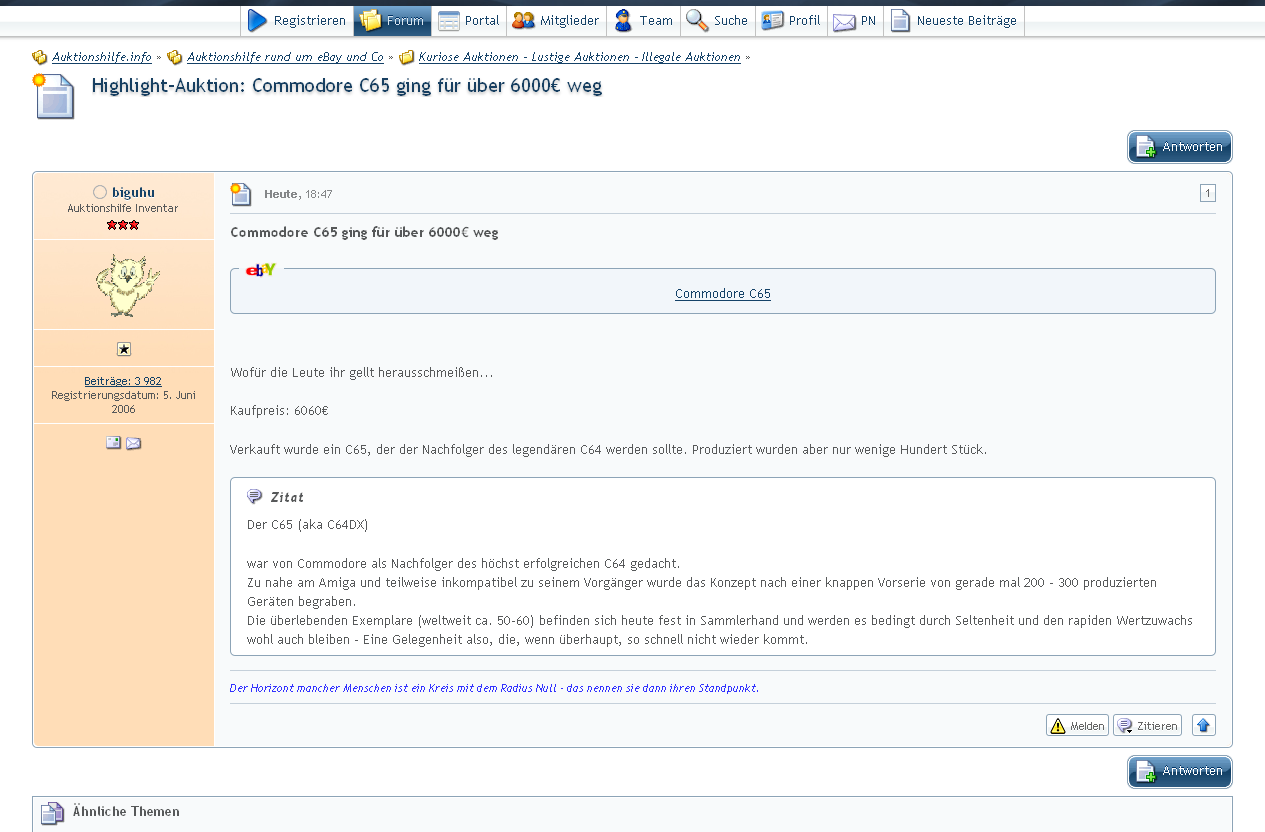Open user profile of biguhu

pyautogui.click(x=133, y=192)
